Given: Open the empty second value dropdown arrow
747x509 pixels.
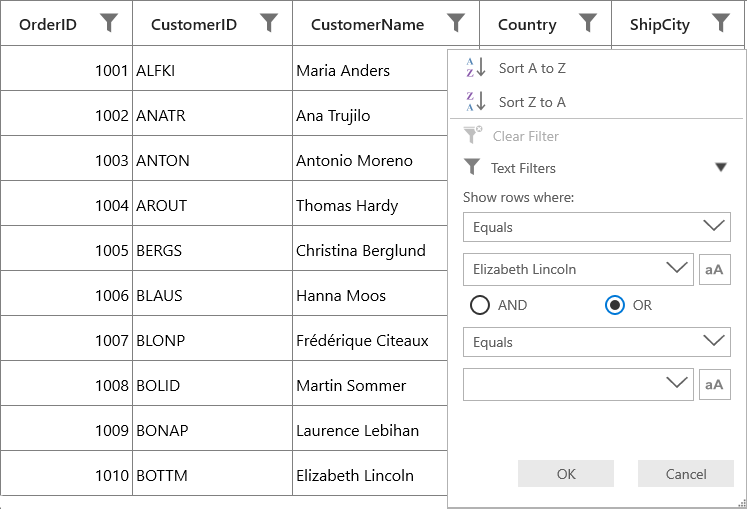Looking at the screenshot, I should 676,383.
